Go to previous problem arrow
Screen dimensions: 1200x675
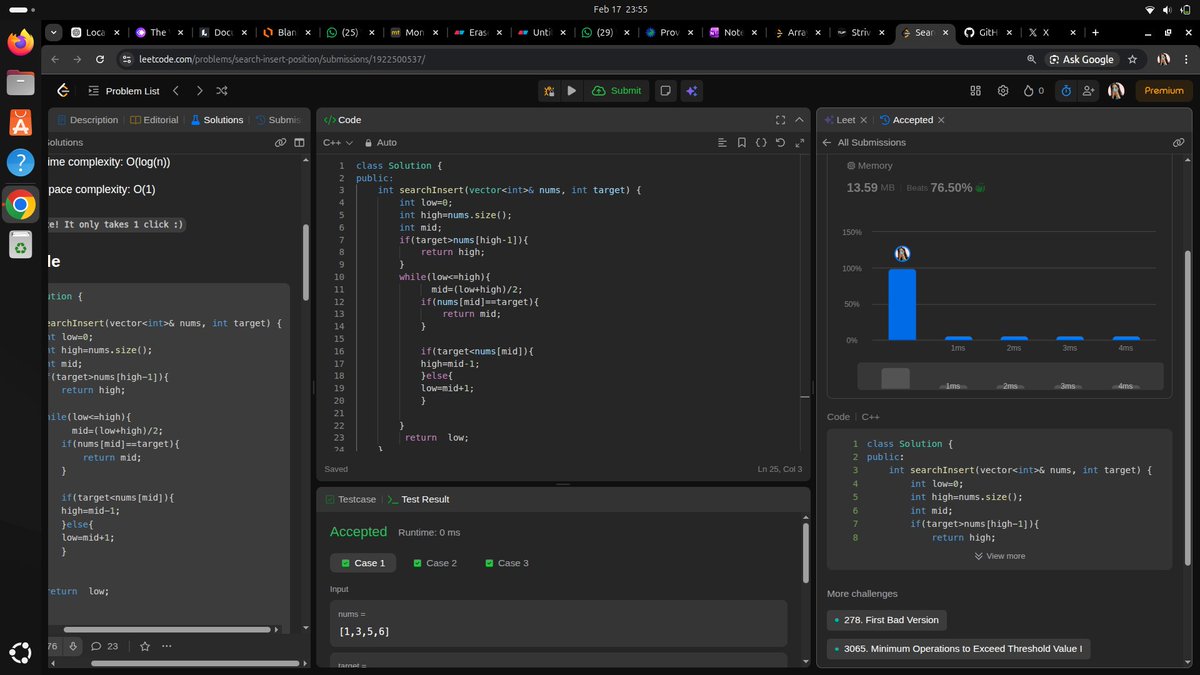(176, 90)
